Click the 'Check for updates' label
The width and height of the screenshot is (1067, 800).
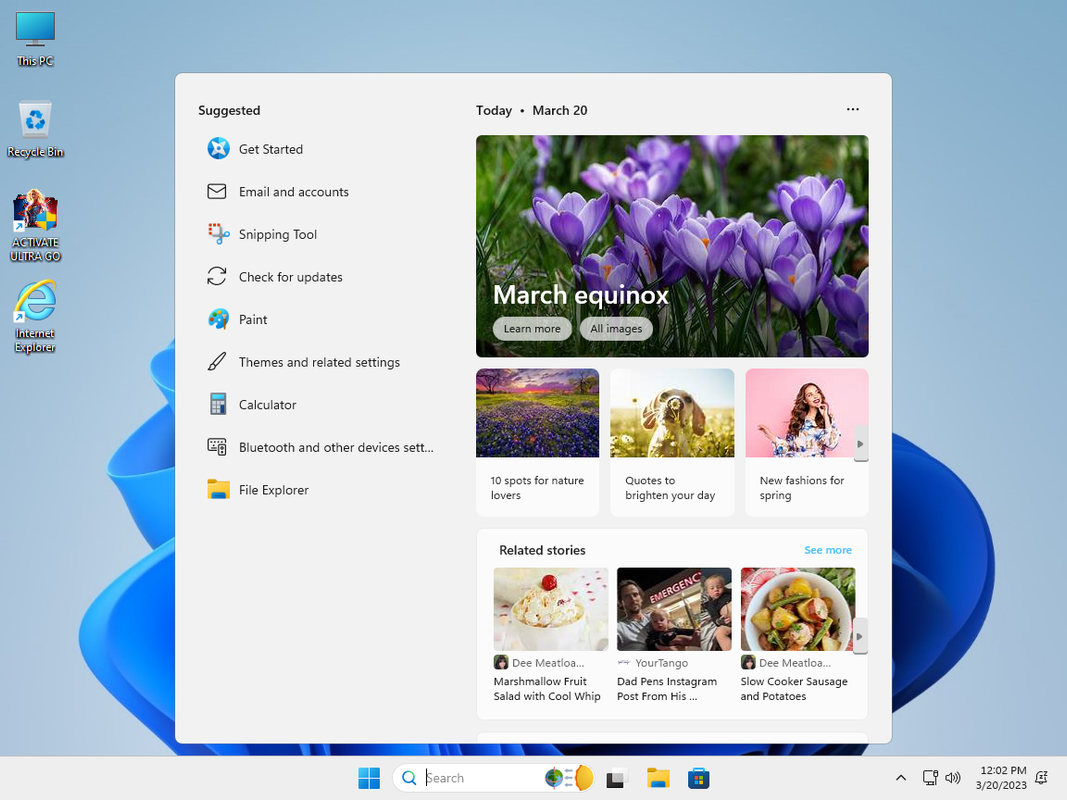click(x=291, y=277)
